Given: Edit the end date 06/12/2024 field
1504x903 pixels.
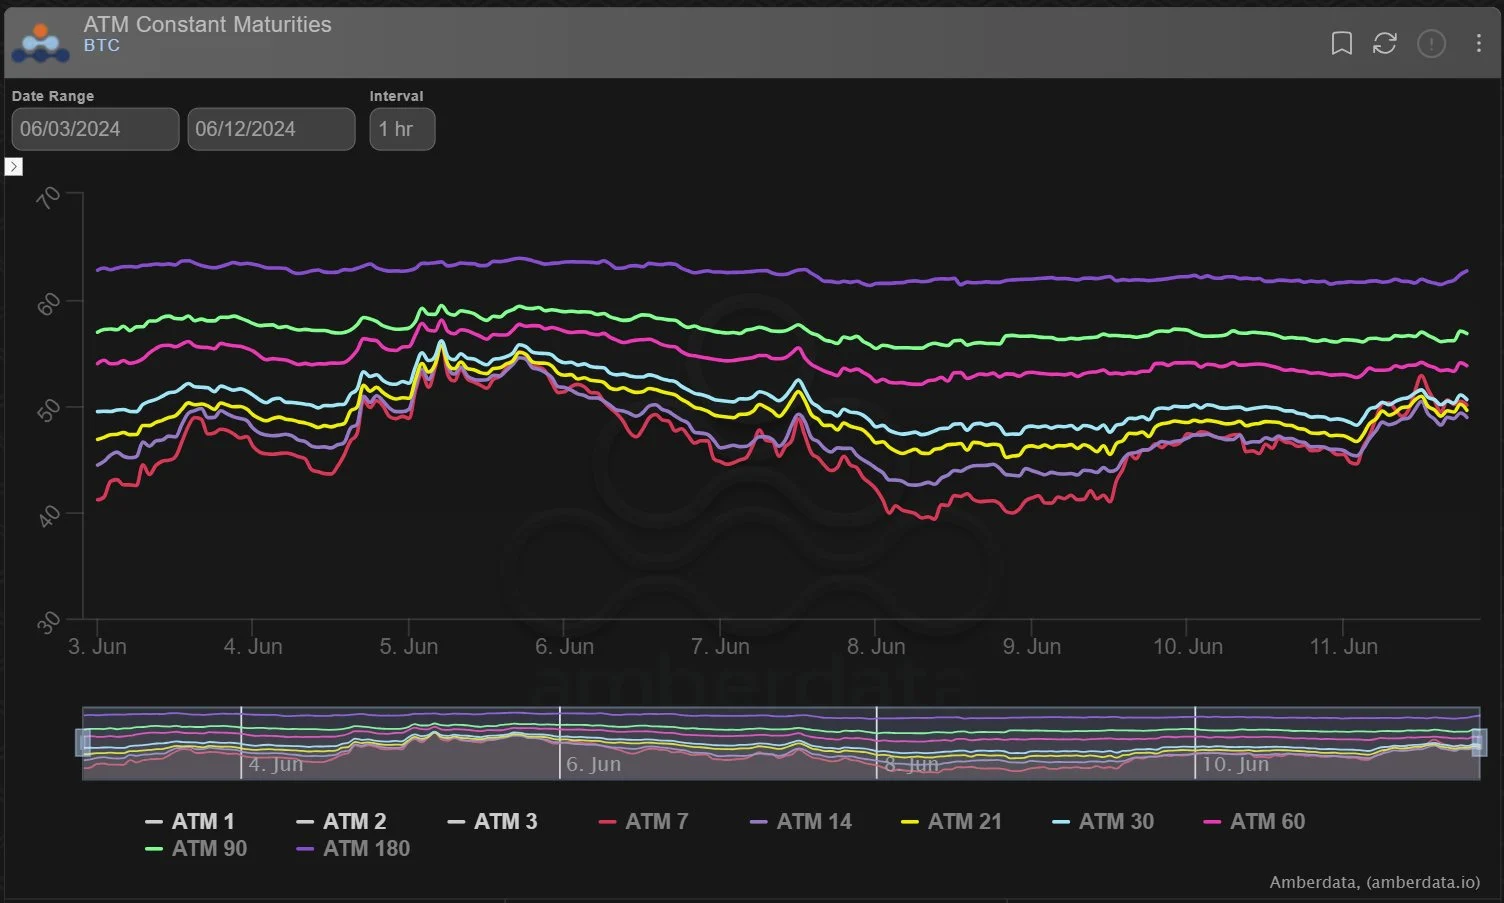Looking at the screenshot, I should [271, 129].
